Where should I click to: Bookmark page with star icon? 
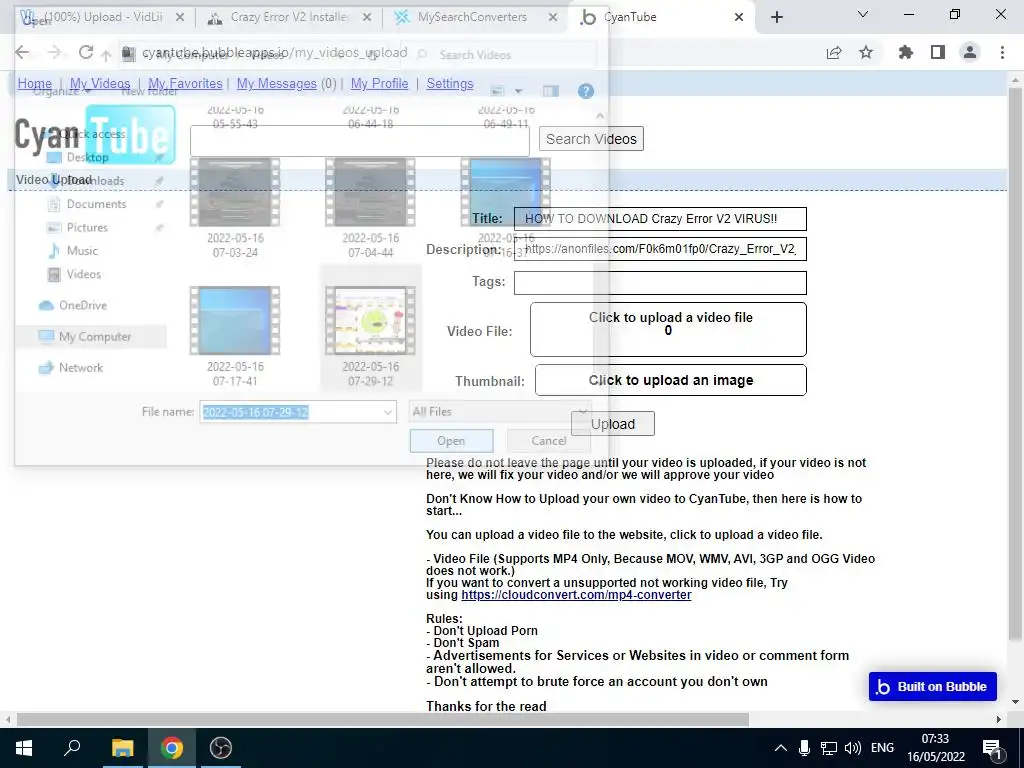pos(866,52)
